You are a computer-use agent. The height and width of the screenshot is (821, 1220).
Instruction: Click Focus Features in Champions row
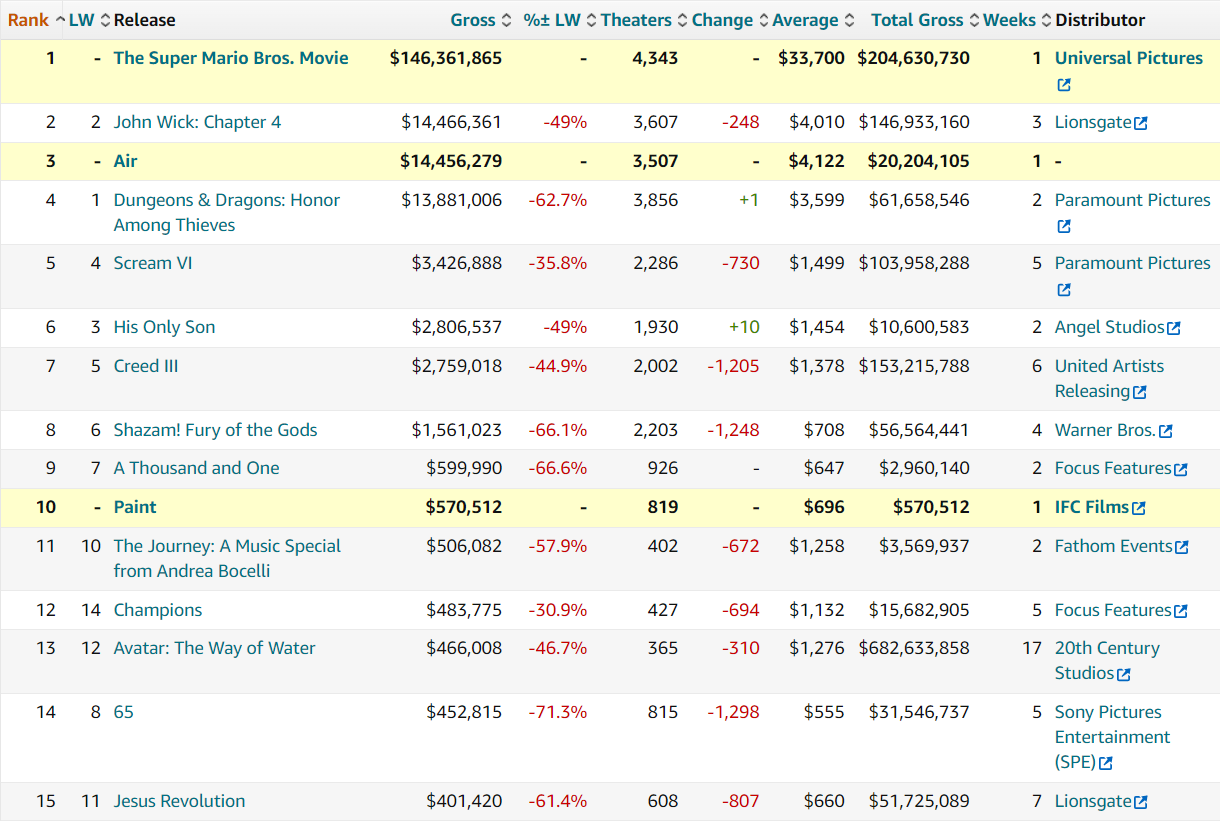pos(1113,610)
